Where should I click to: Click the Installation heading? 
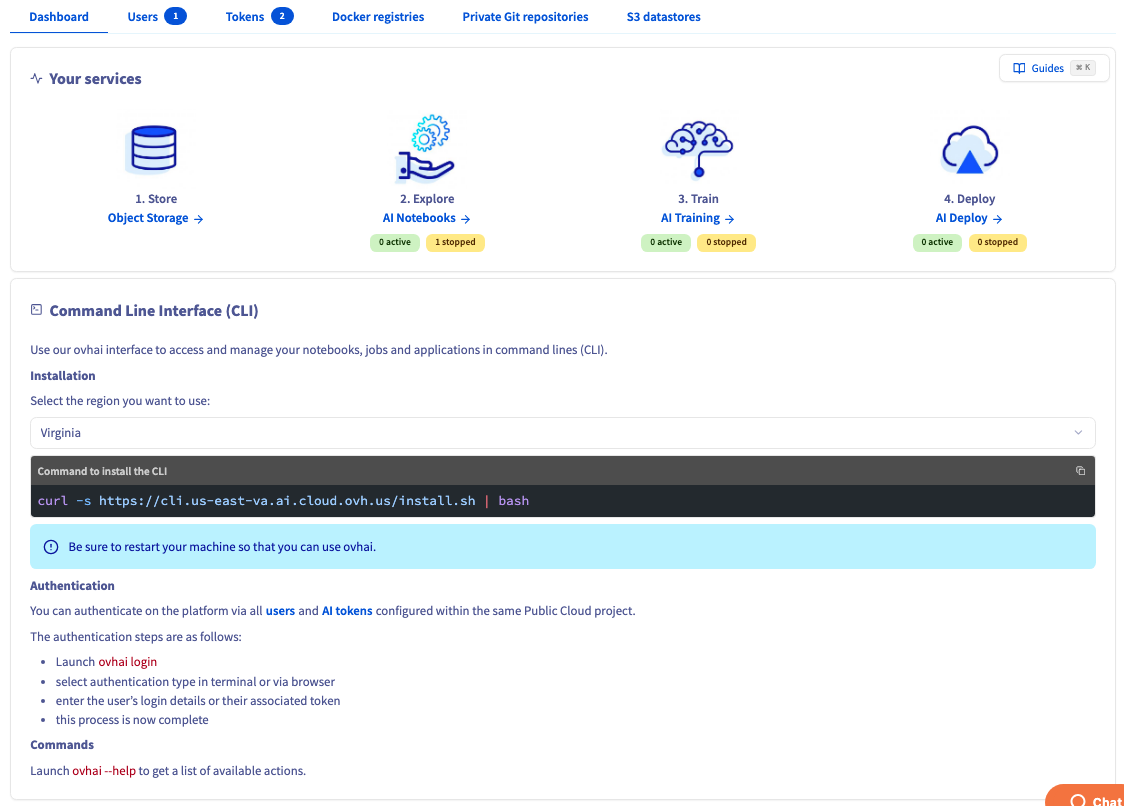pos(62,376)
